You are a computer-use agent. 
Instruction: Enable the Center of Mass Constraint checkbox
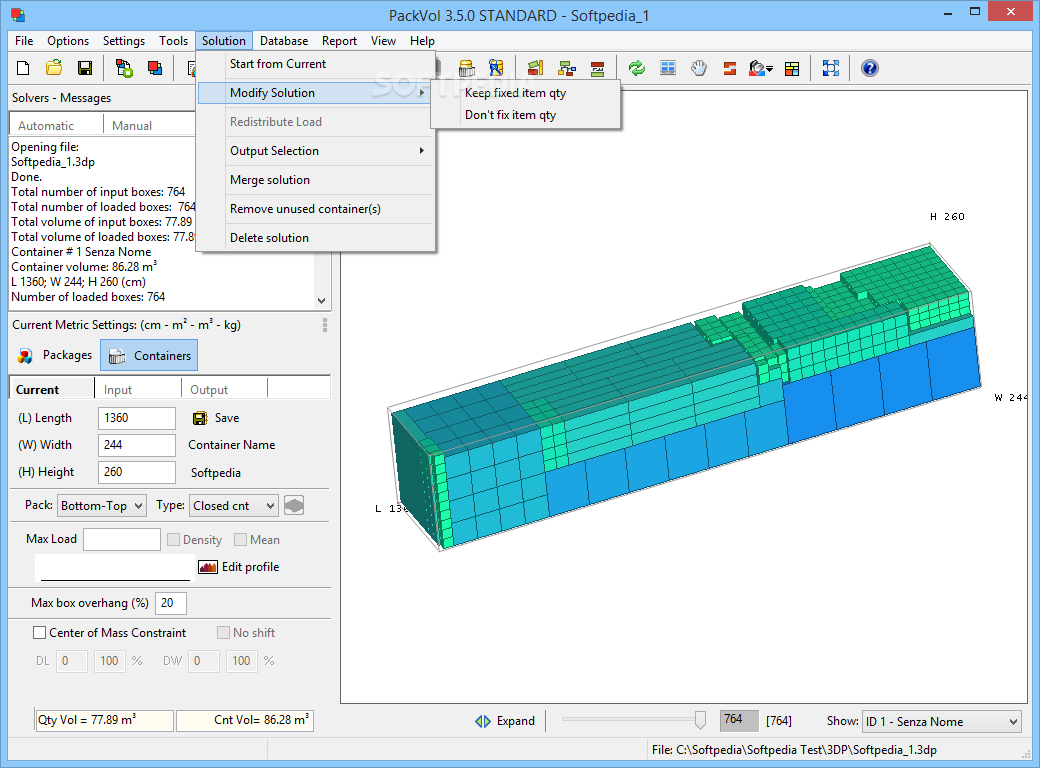[40, 633]
